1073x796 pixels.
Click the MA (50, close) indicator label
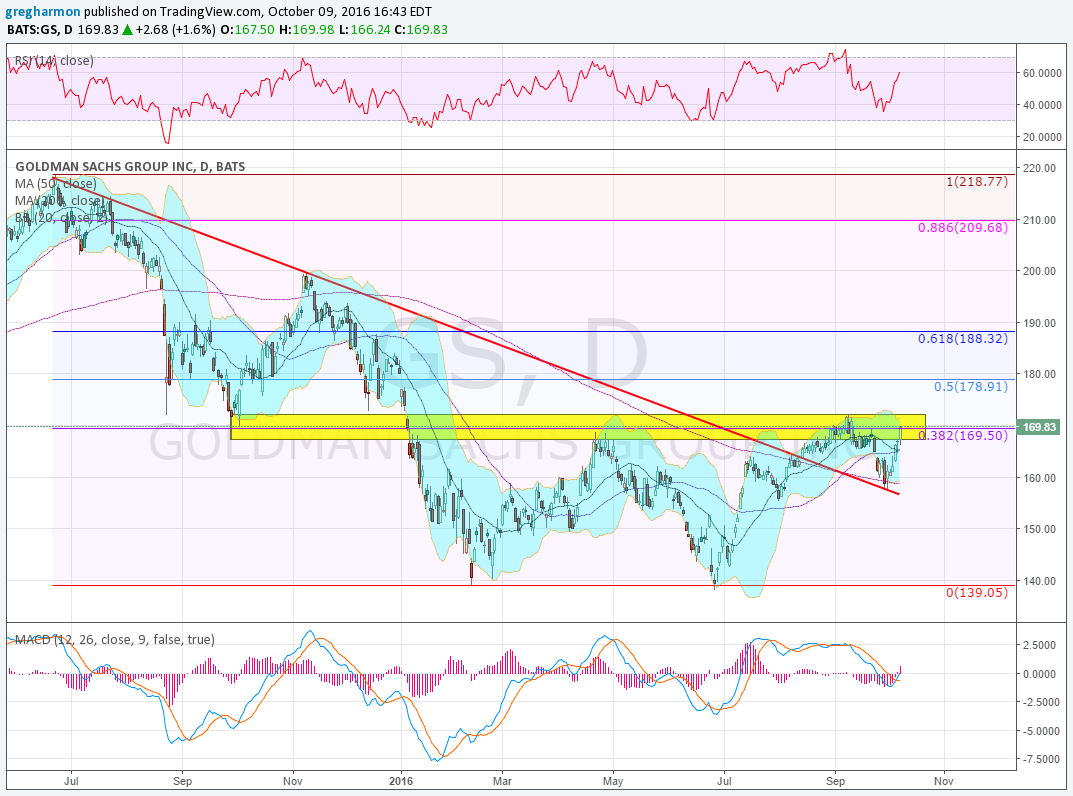click(x=55, y=183)
